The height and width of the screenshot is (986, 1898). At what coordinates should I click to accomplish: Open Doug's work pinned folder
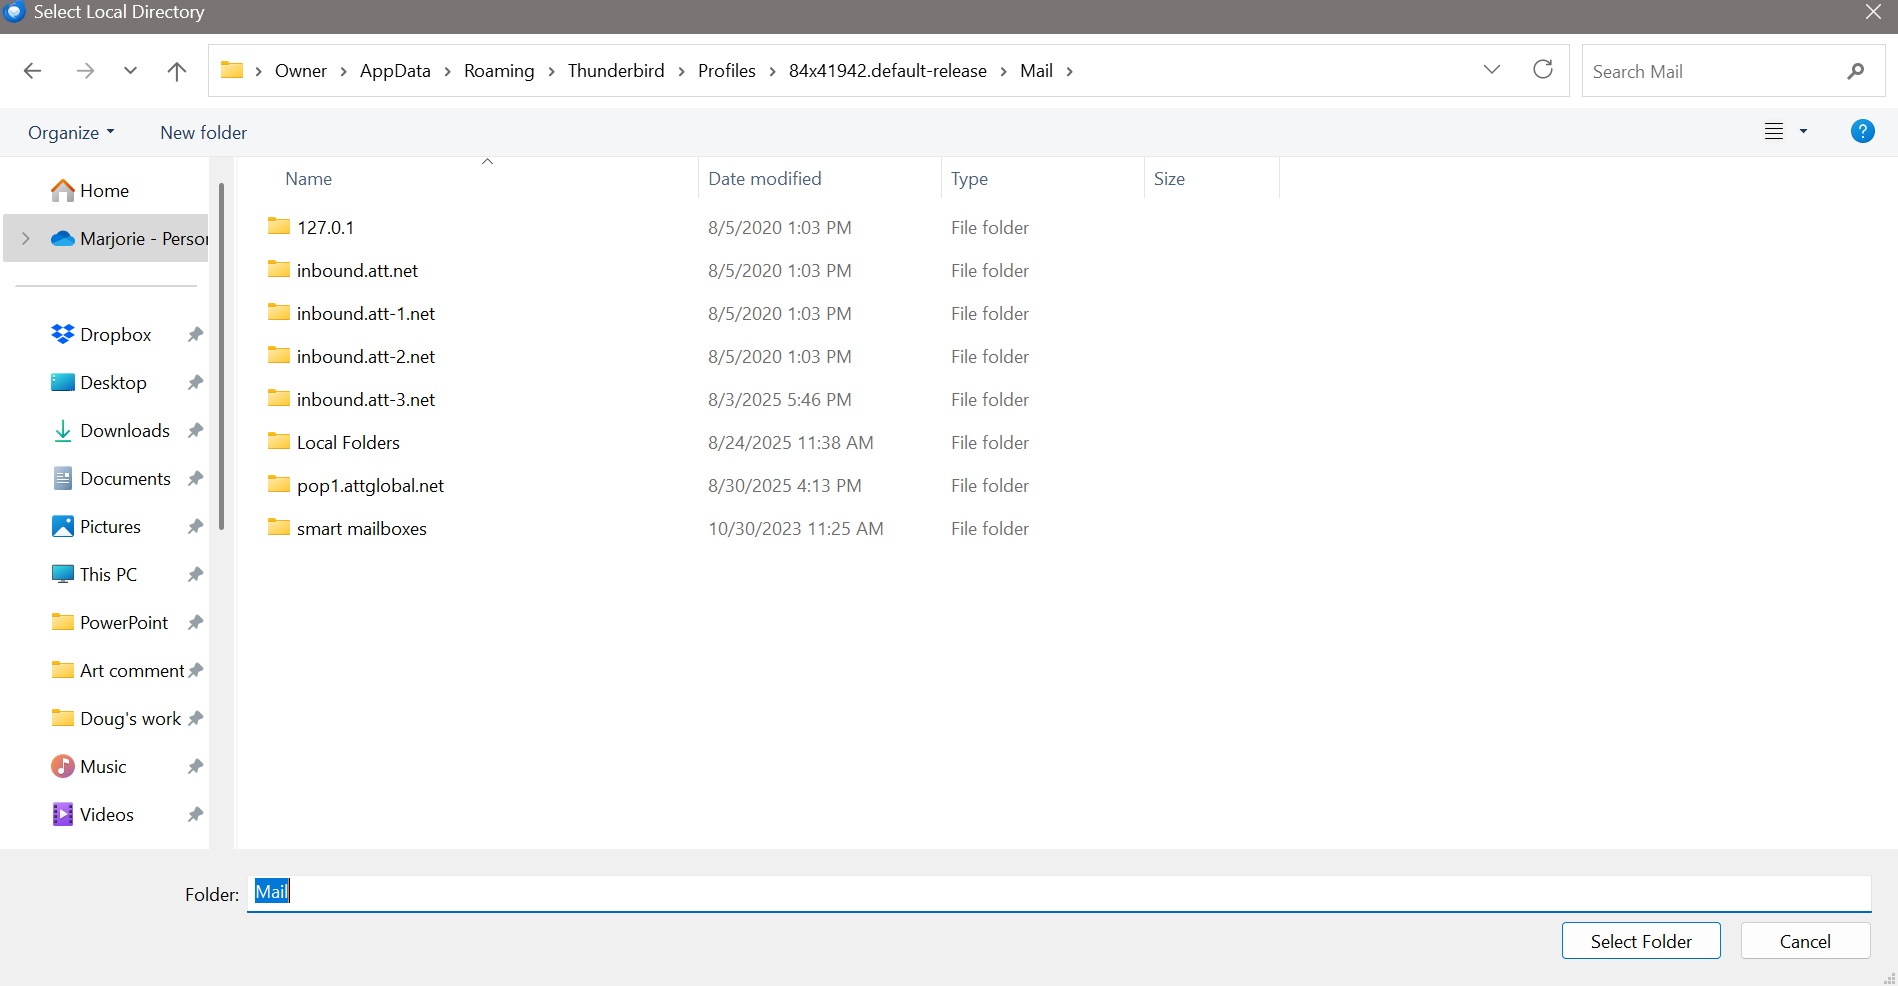click(130, 718)
